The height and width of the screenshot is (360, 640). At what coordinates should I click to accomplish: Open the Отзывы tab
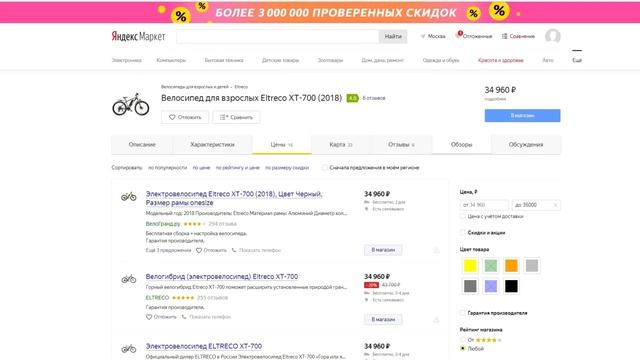pos(401,144)
